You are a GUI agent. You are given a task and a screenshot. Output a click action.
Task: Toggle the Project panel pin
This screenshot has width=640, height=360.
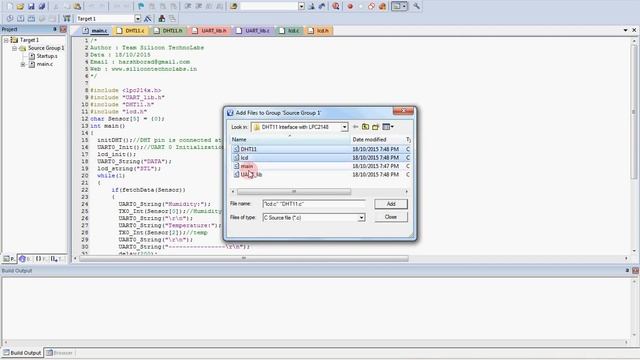click(x=55, y=29)
